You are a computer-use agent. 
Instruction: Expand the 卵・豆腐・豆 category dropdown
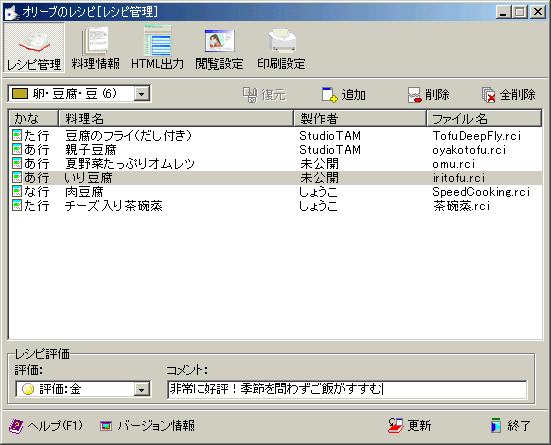point(142,94)
